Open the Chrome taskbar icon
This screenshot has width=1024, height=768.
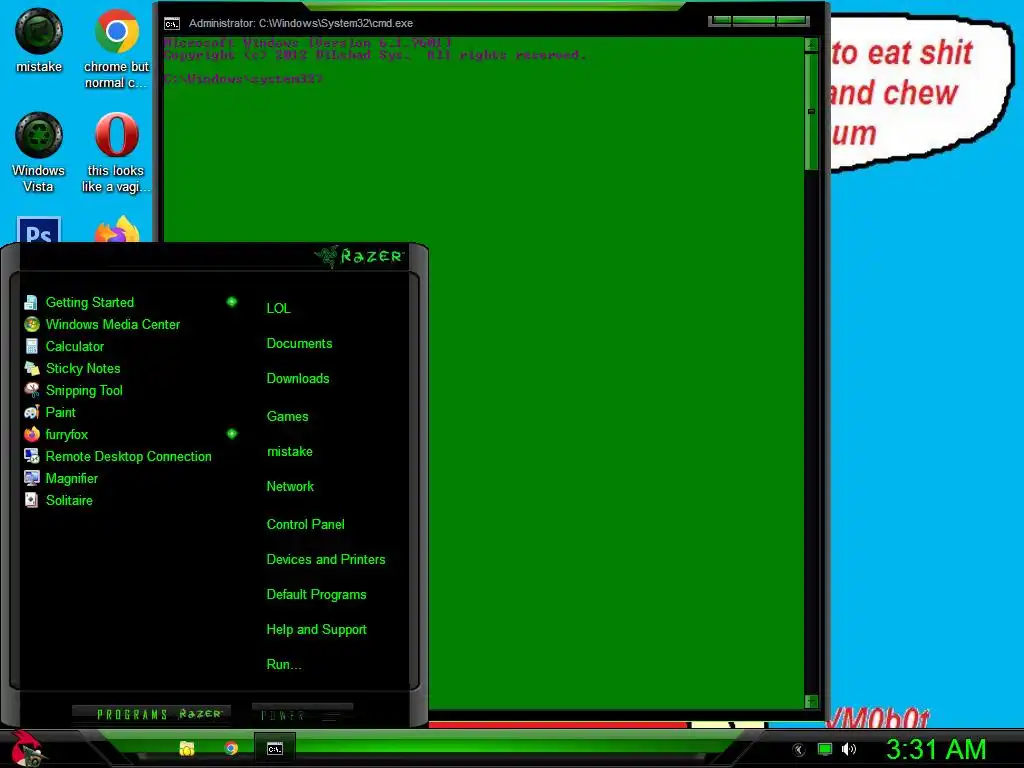(231, 748)
